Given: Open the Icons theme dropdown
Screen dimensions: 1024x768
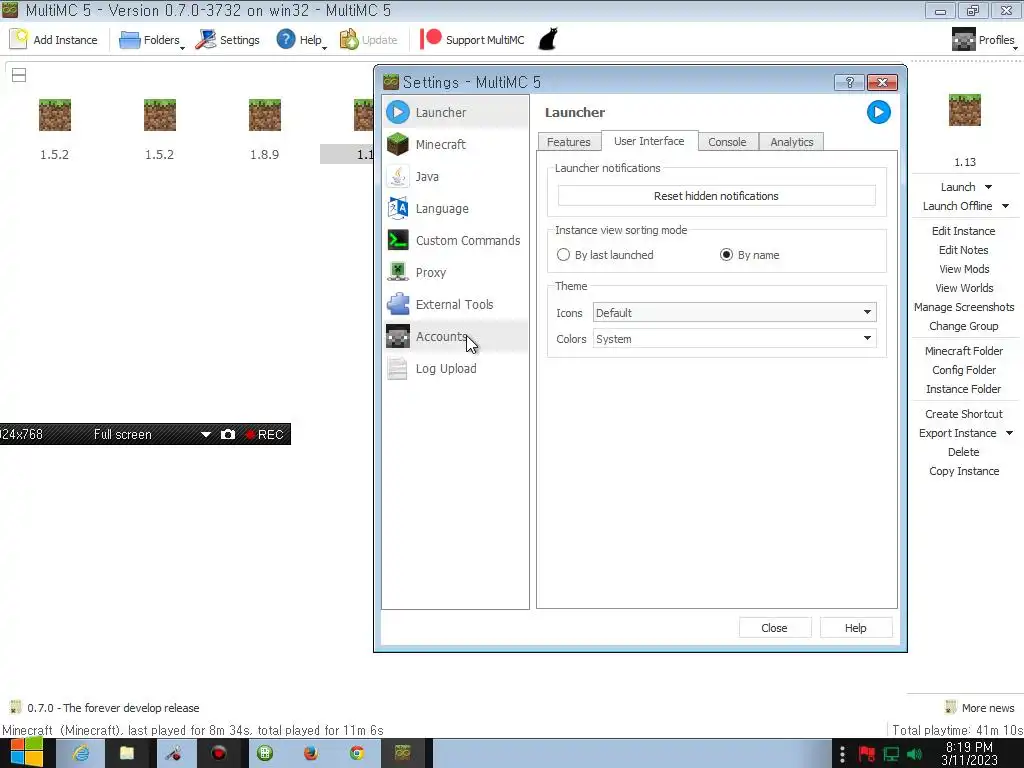Looking at the screenshot, I should click(735, 312).
